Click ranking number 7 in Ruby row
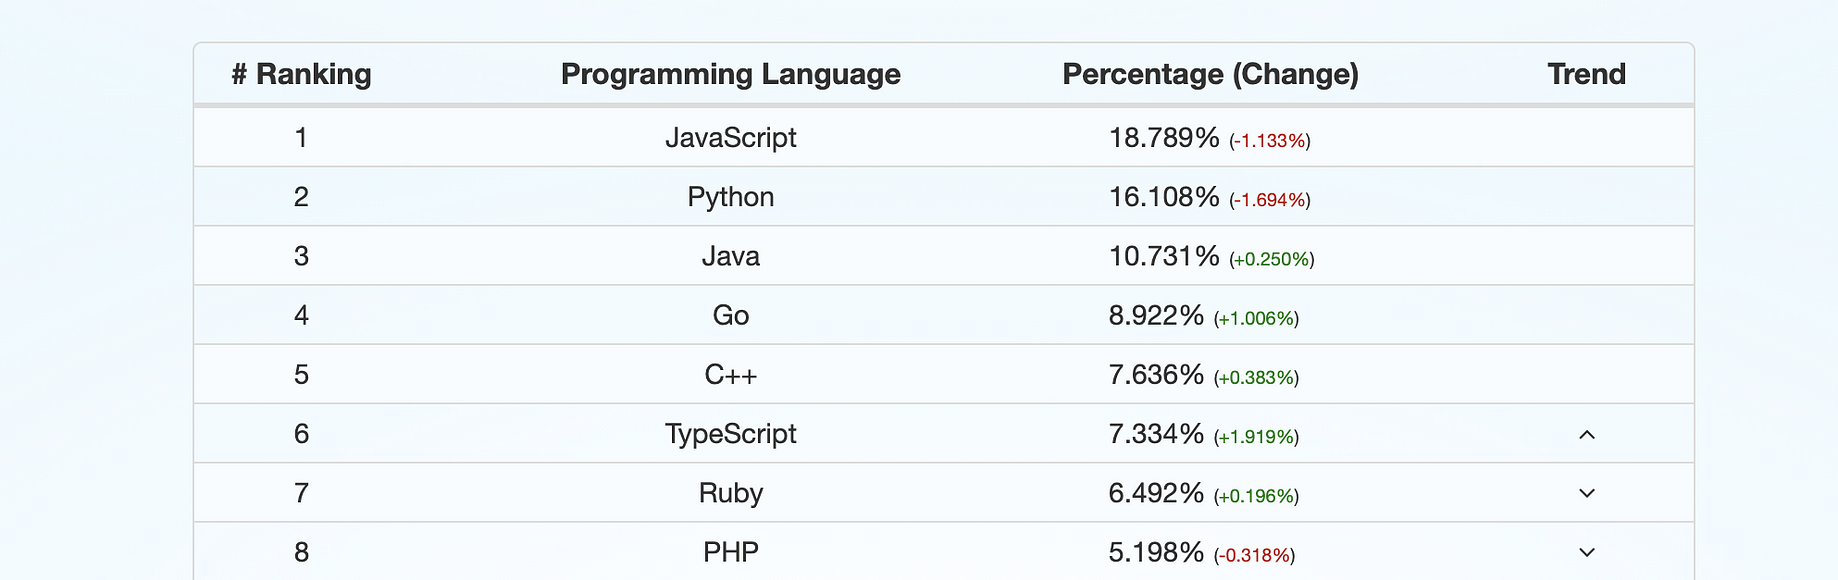This screenshot has height=580, width=1838. (301, 493)
